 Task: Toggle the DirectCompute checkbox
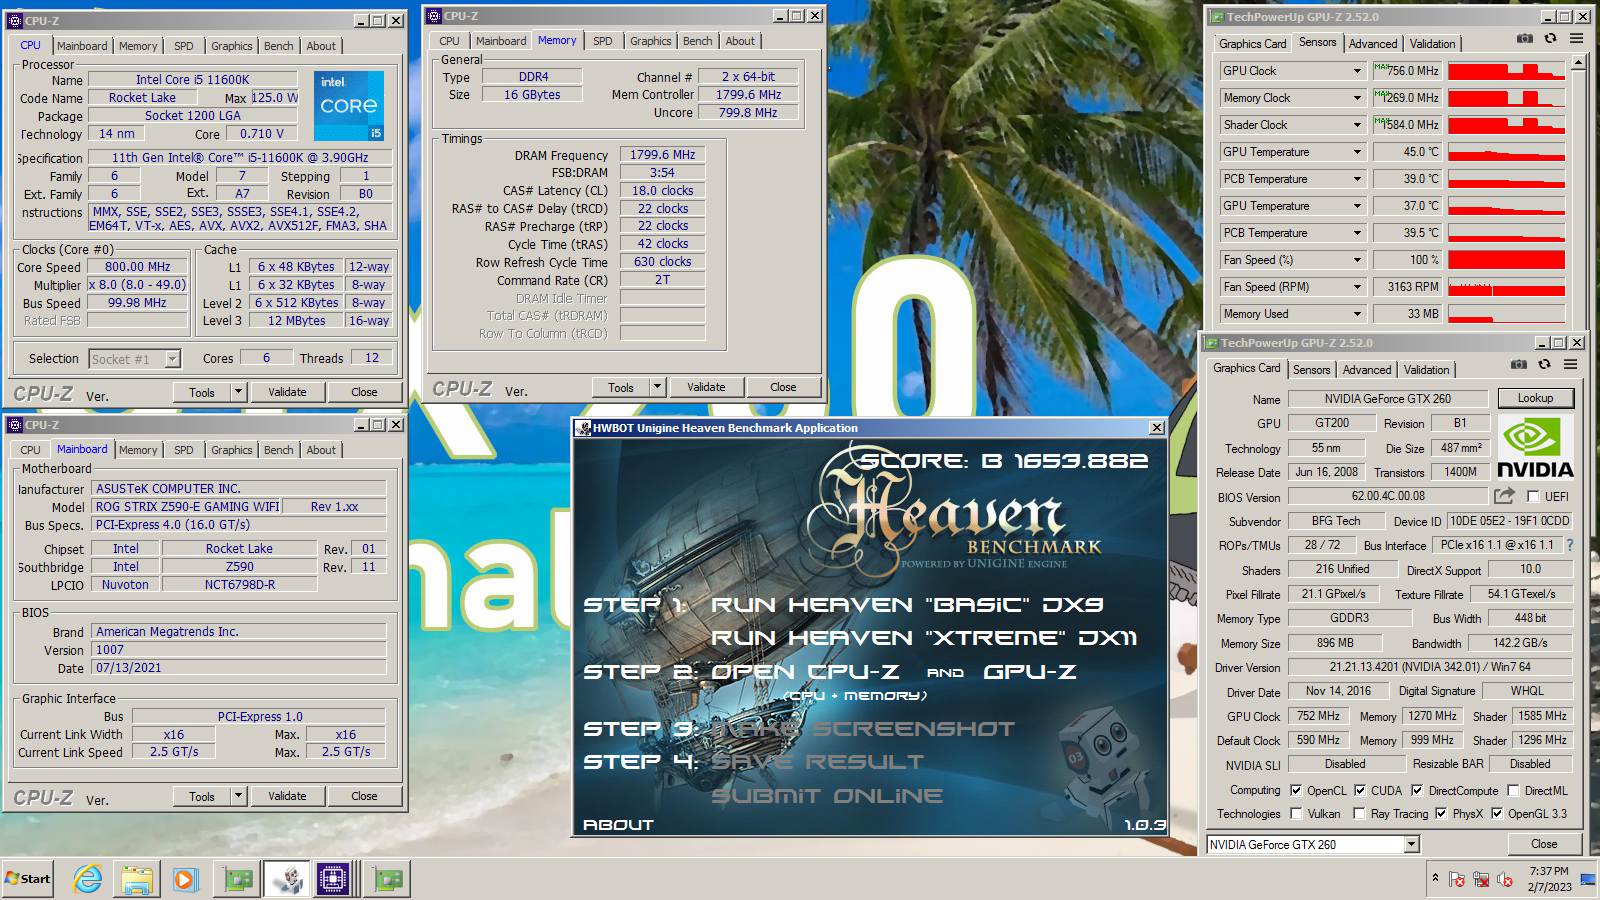pyautogui.click(x=1417, y=790)
